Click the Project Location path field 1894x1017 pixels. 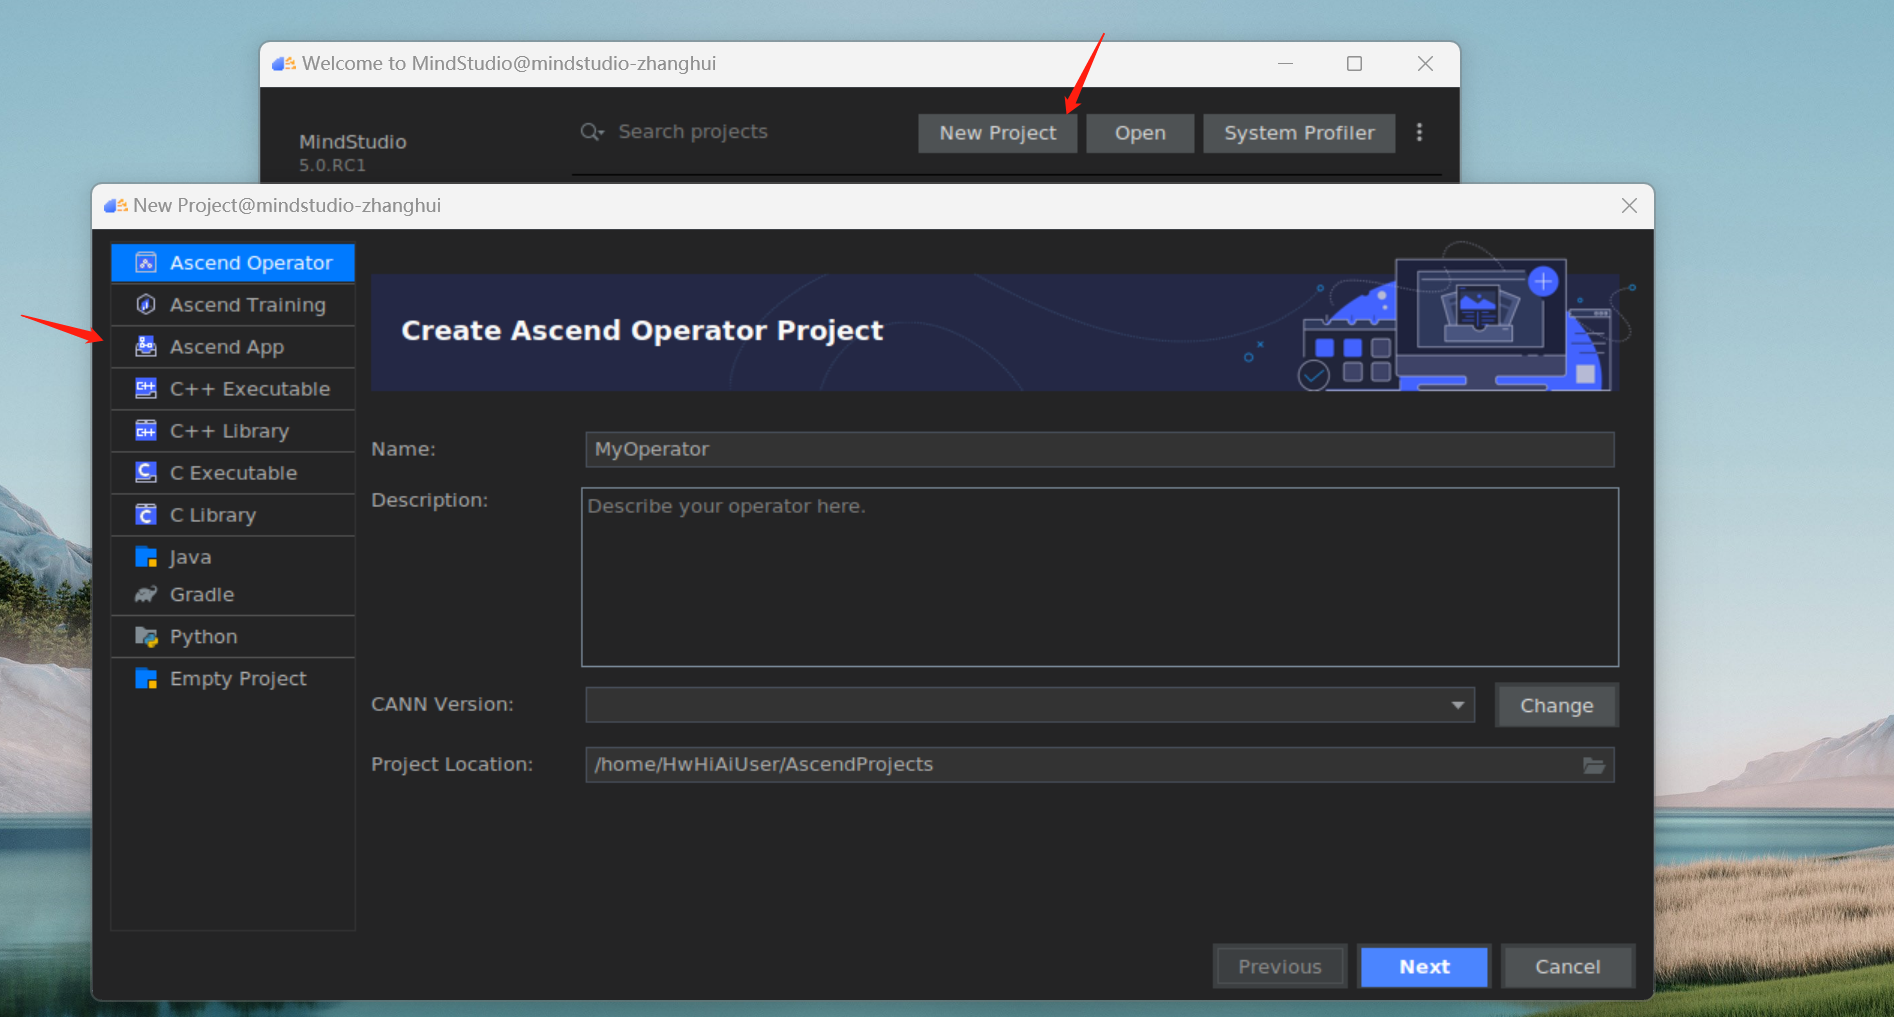tap(1100, 765)
